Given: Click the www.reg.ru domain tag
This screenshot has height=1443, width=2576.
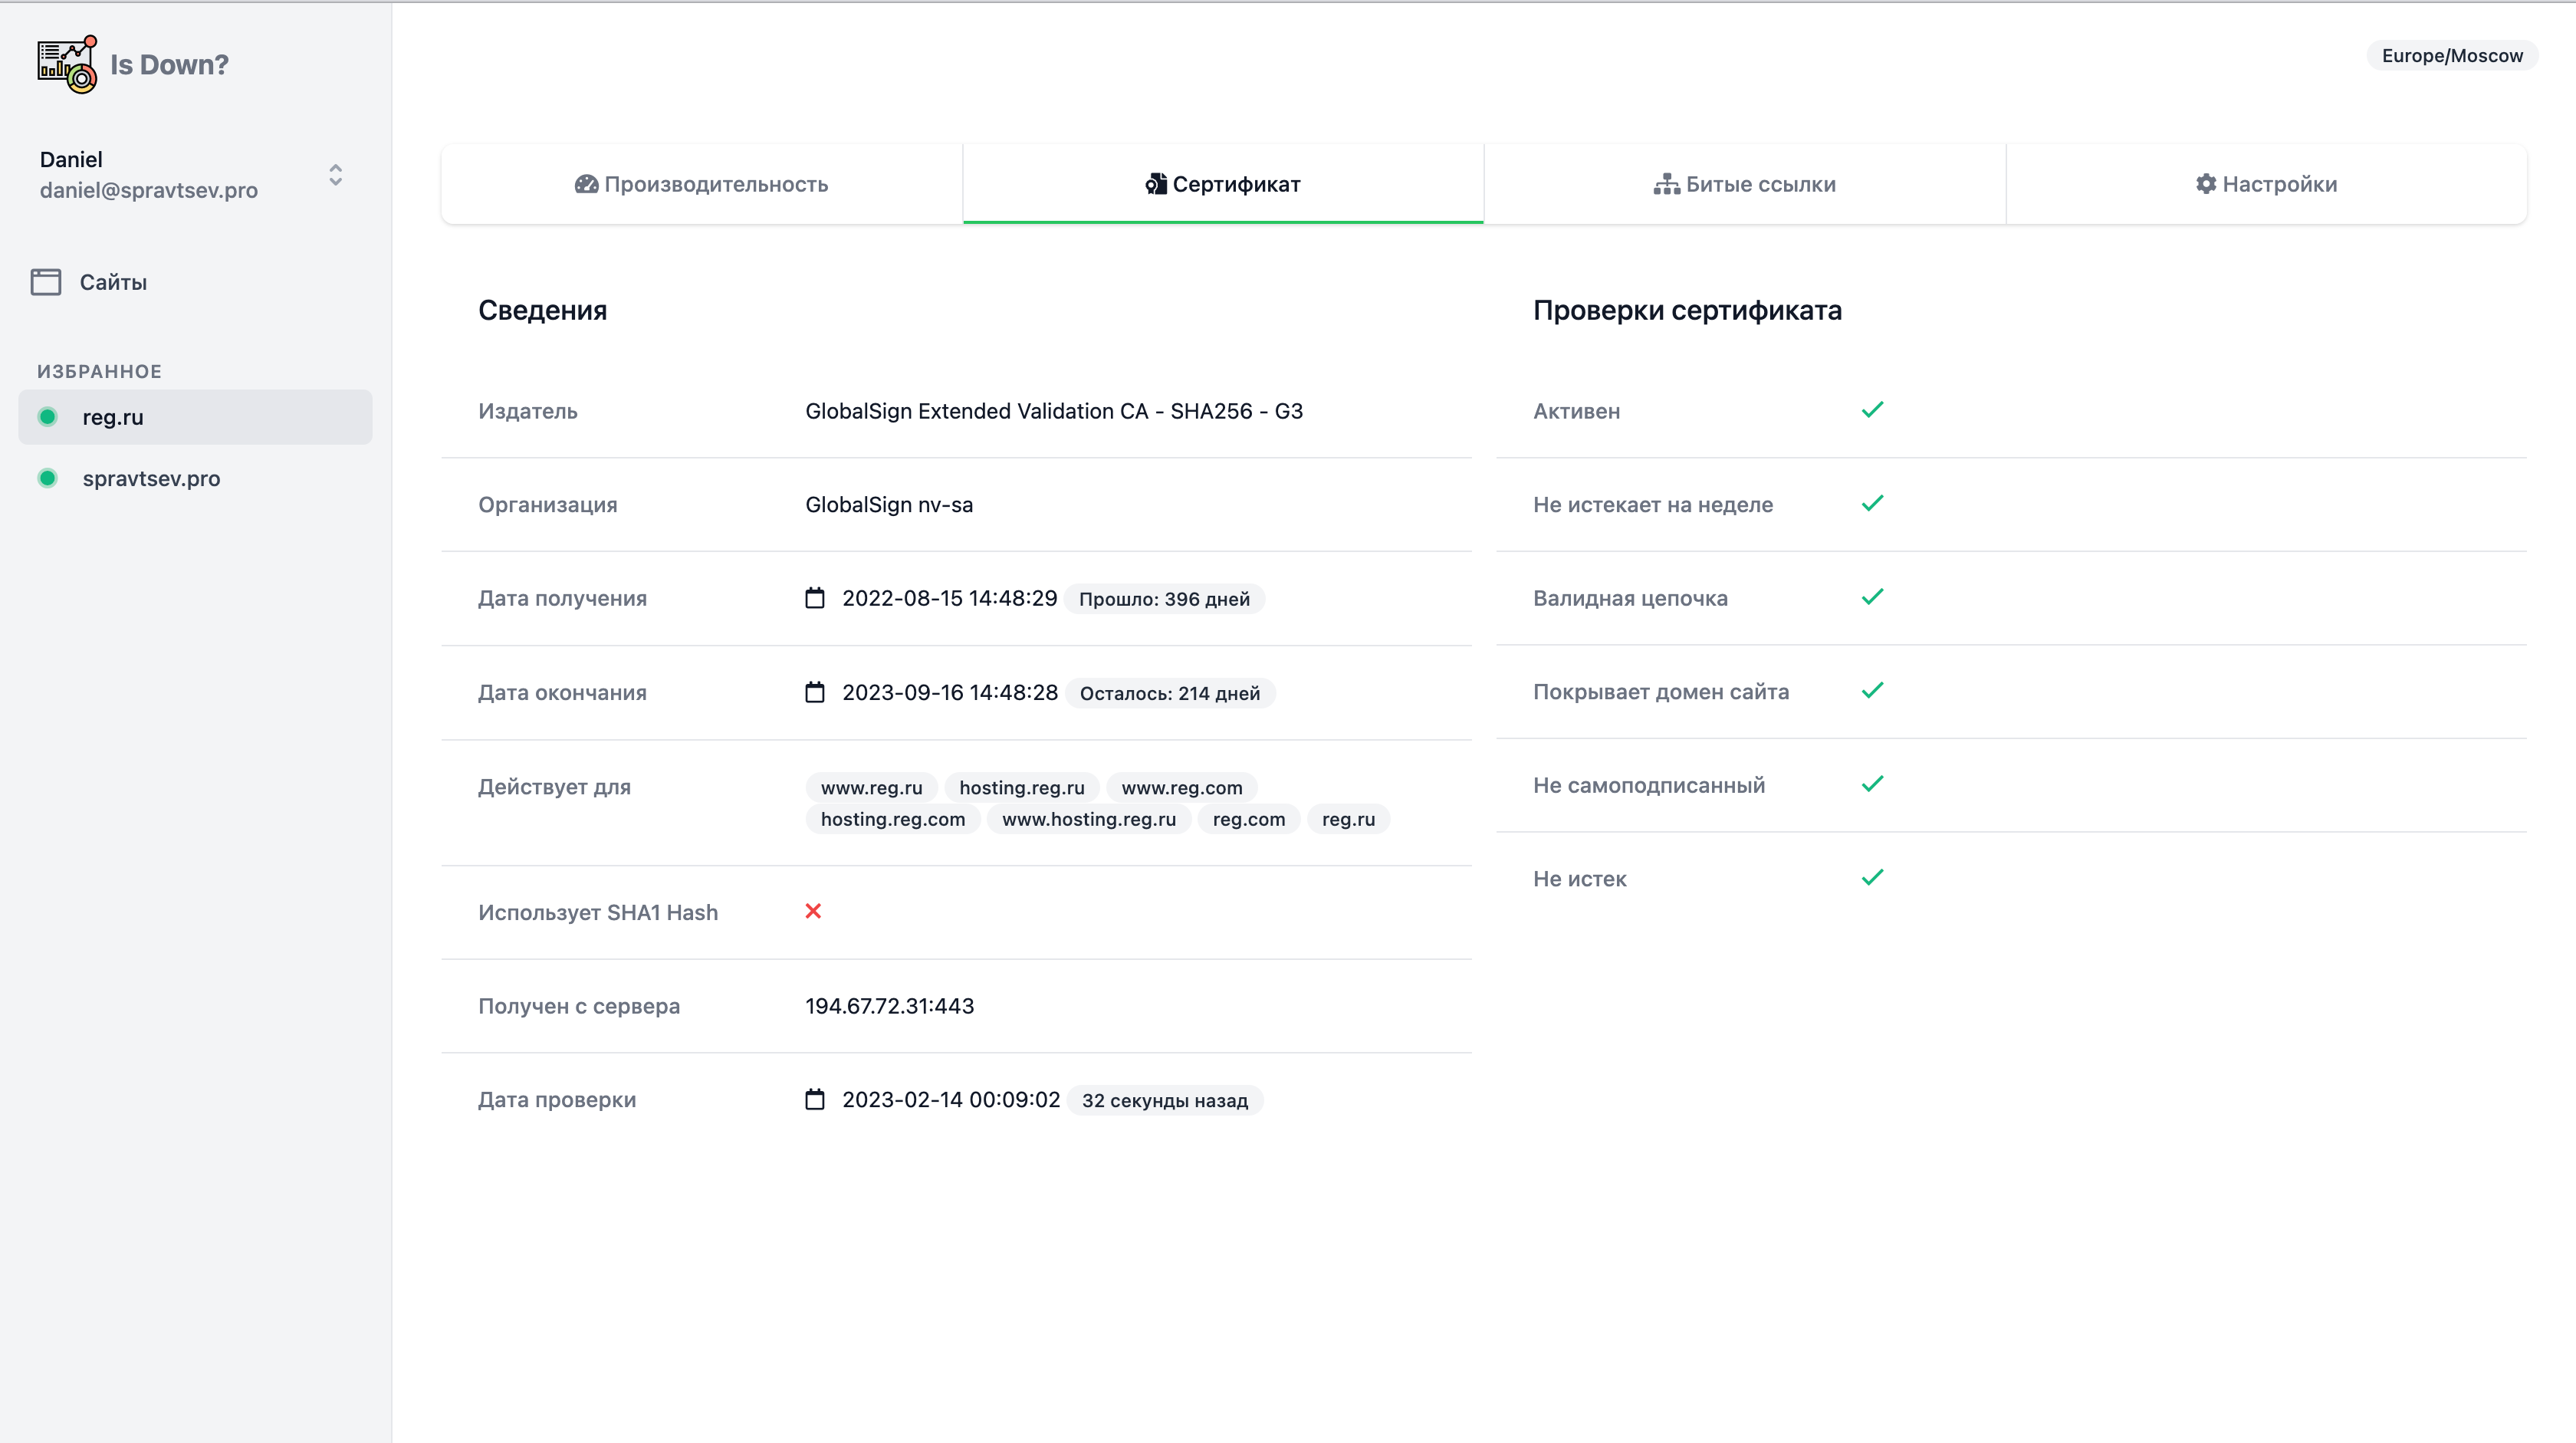Looking at the screenshot, I should [x=871, y=787].
